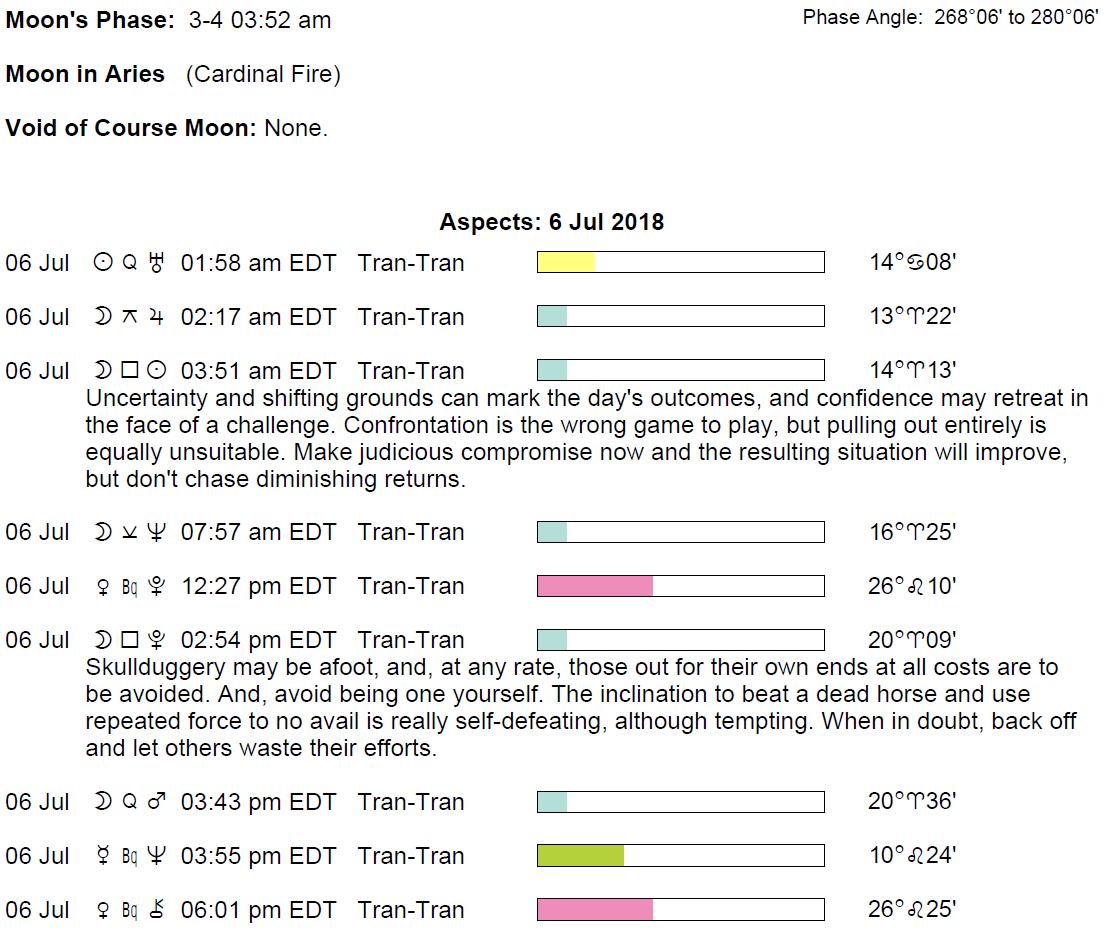Click the Neptune glyph in the 07:57 am row
Viewport: 1116px width, 933px height.
click(155, 532)
